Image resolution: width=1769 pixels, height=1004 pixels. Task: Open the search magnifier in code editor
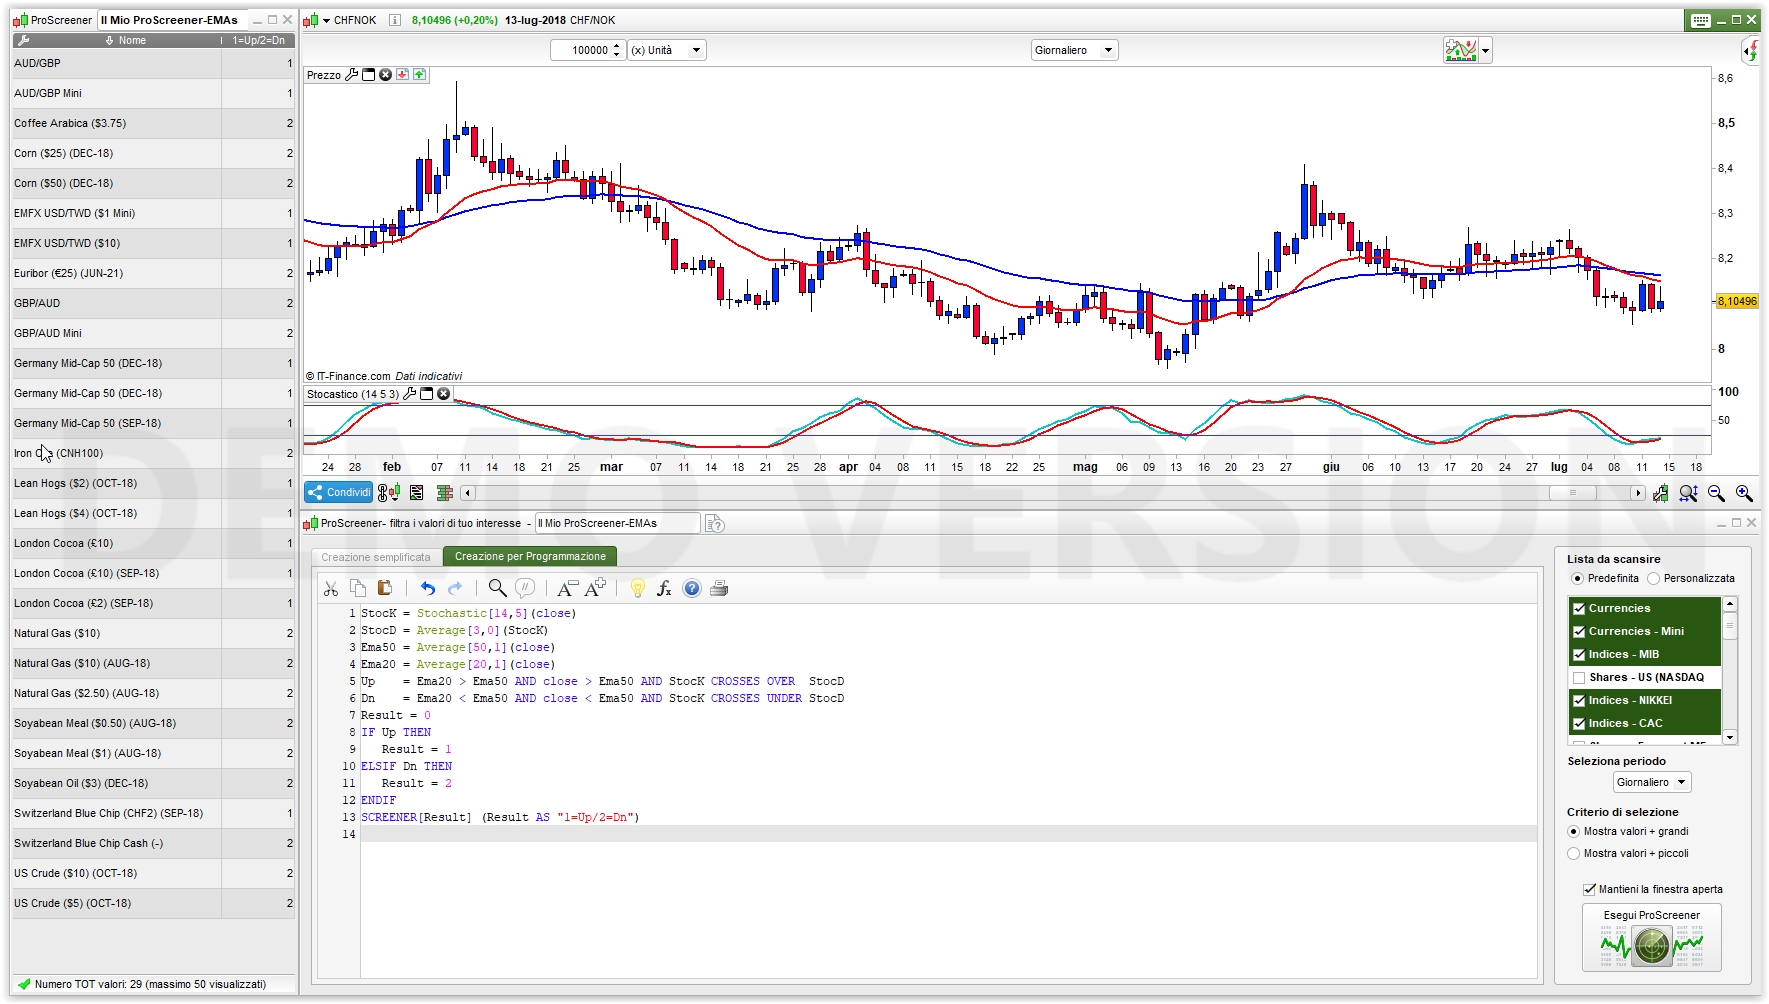click(497, 588)
